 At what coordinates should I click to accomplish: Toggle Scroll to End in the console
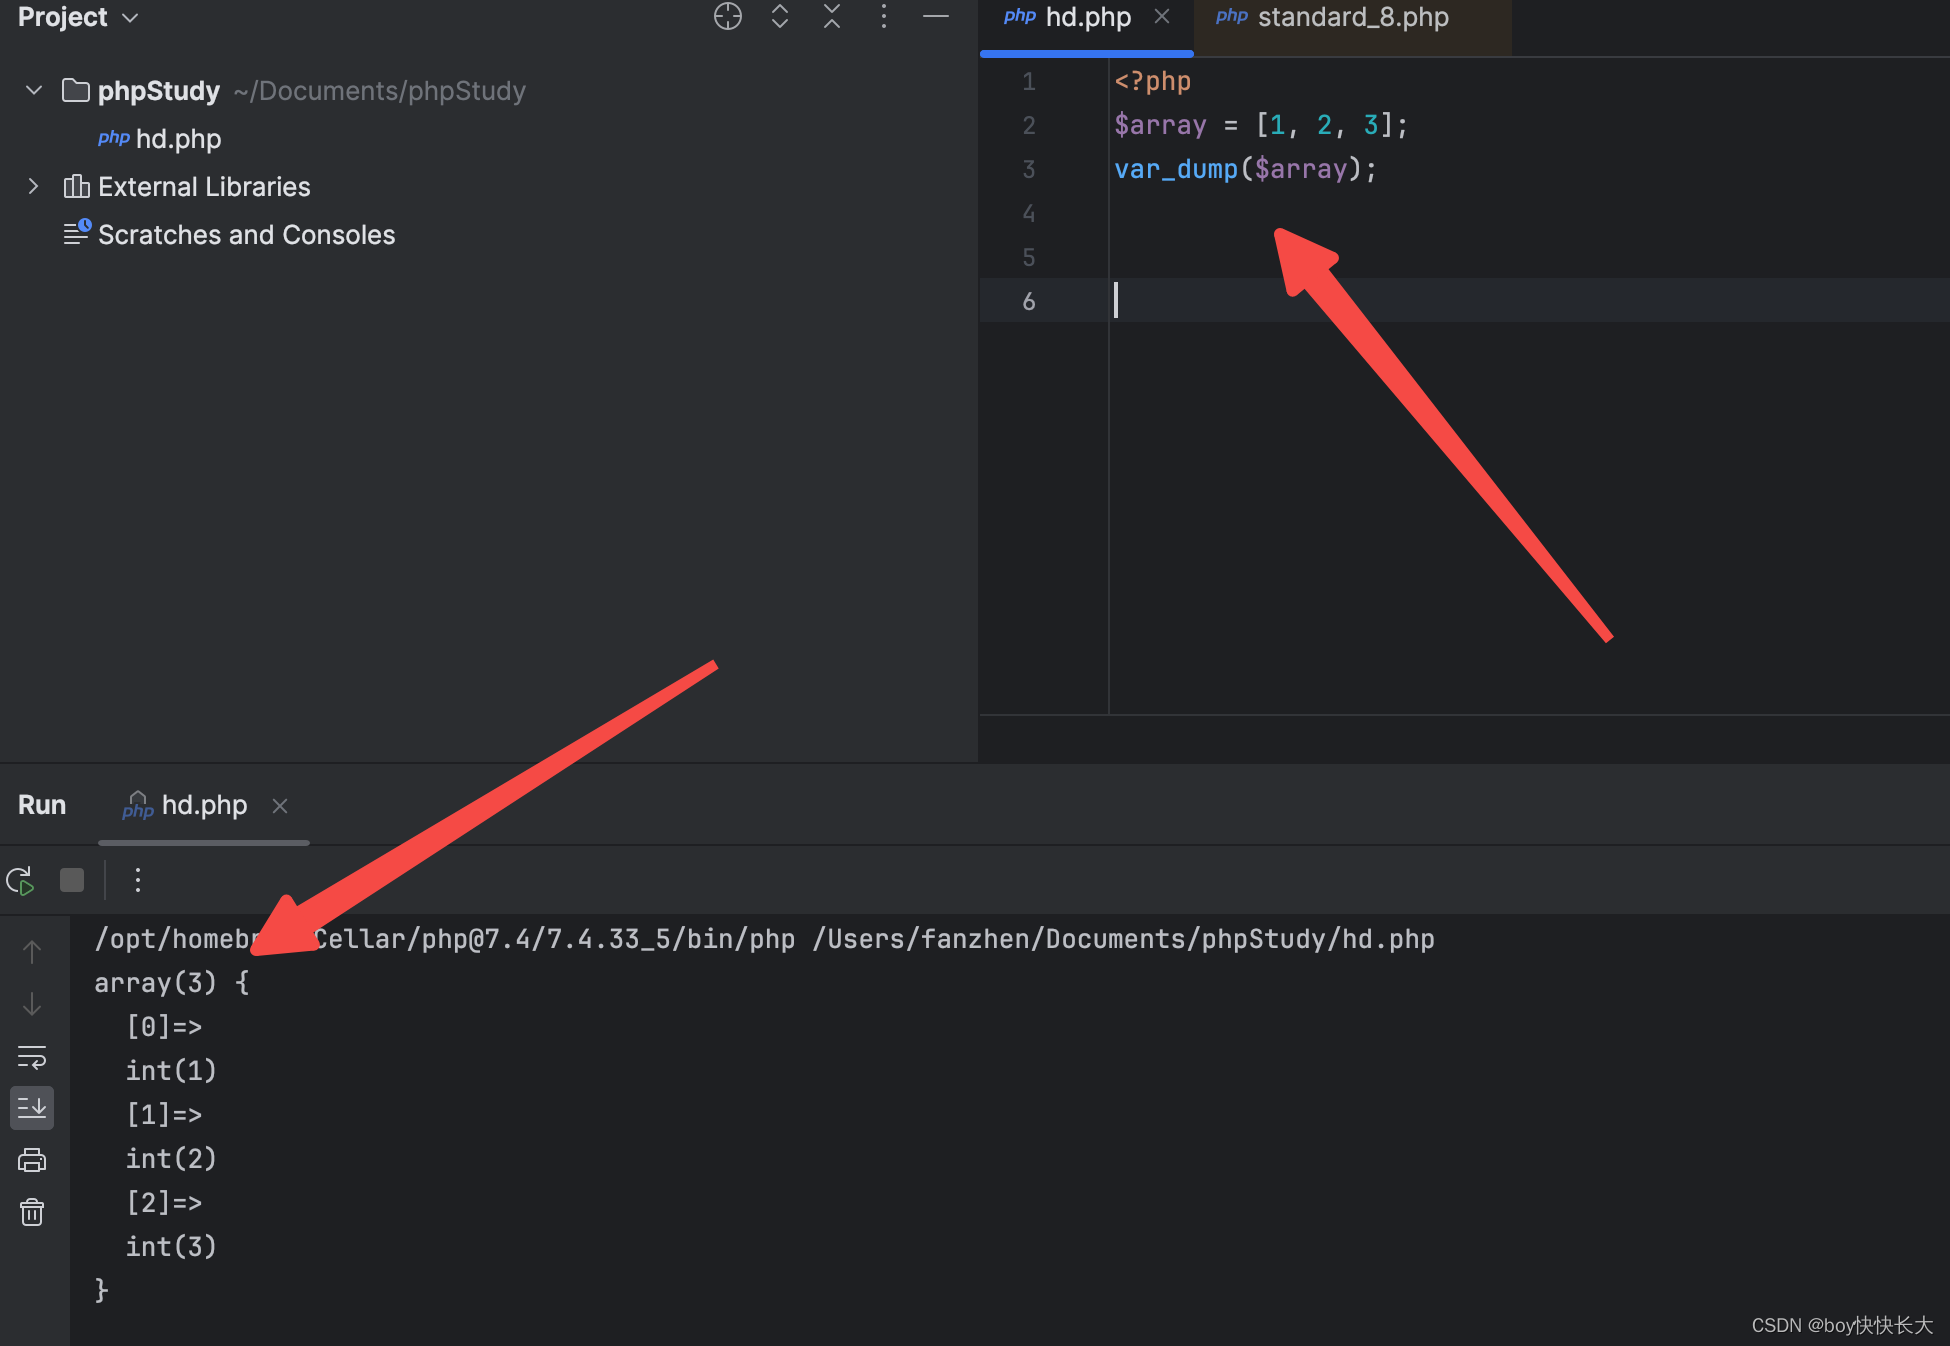tap(32, 1108)
